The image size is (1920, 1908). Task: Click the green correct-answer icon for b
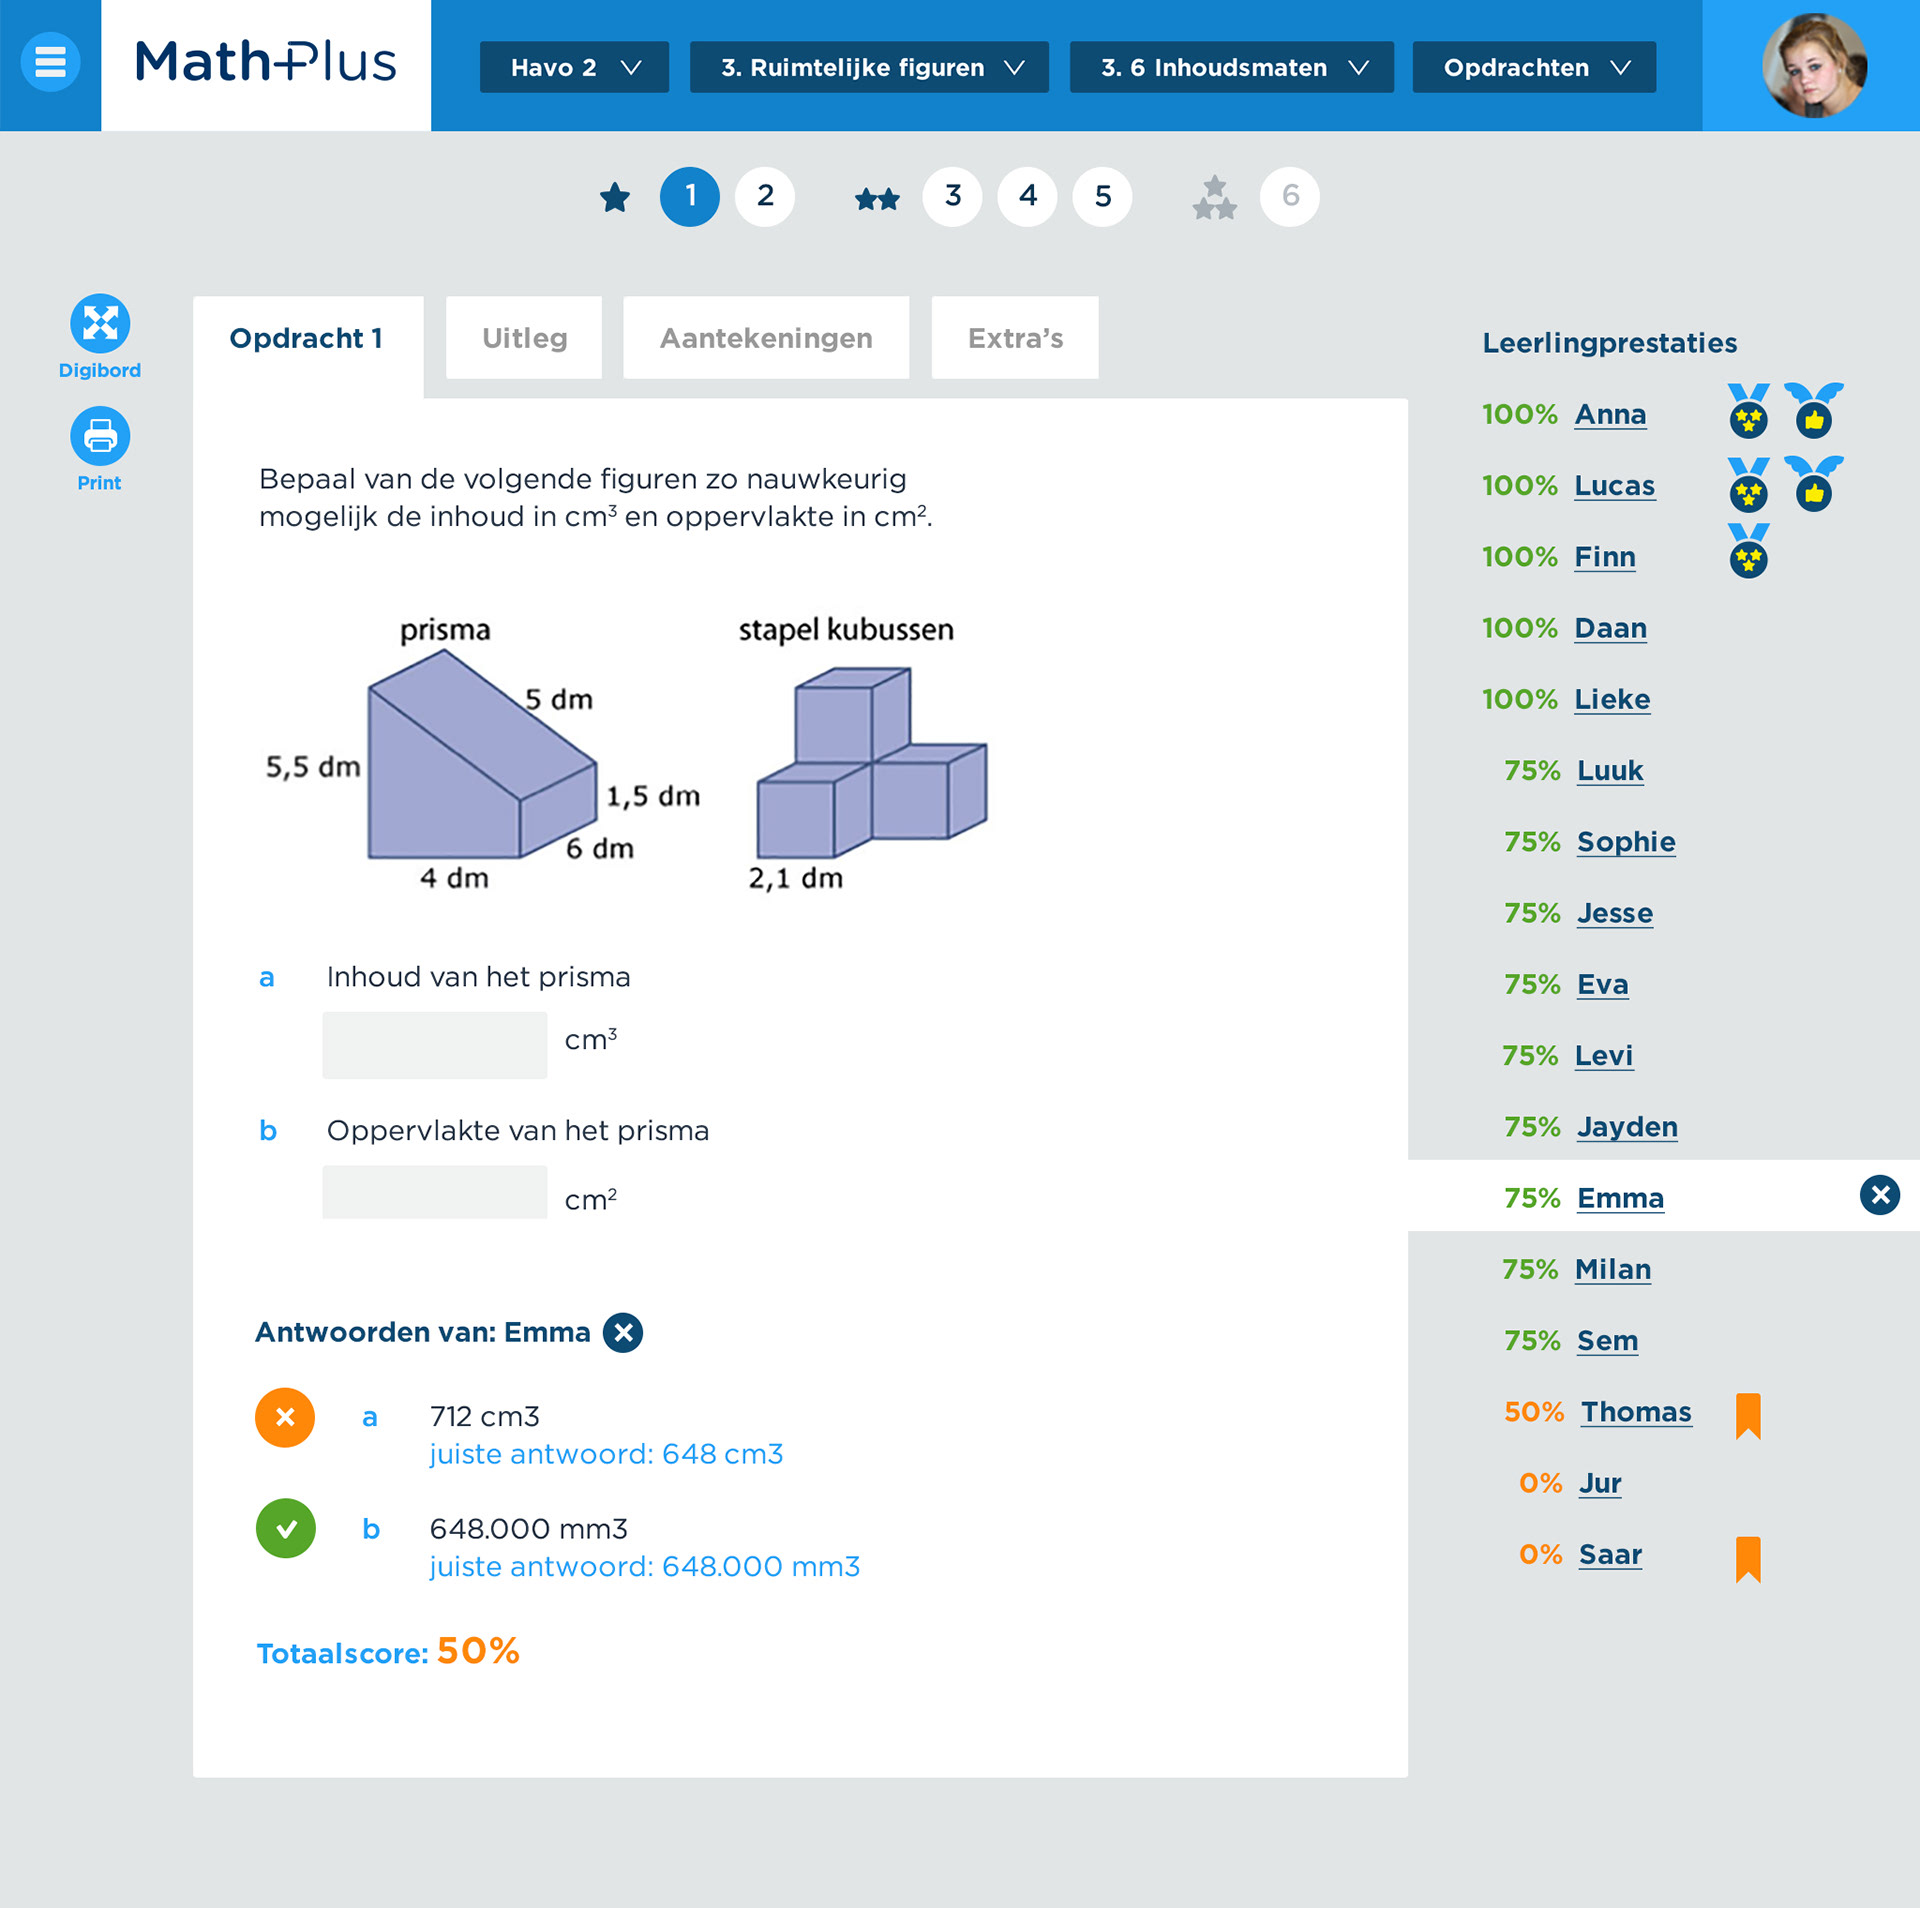point(285,1528)
